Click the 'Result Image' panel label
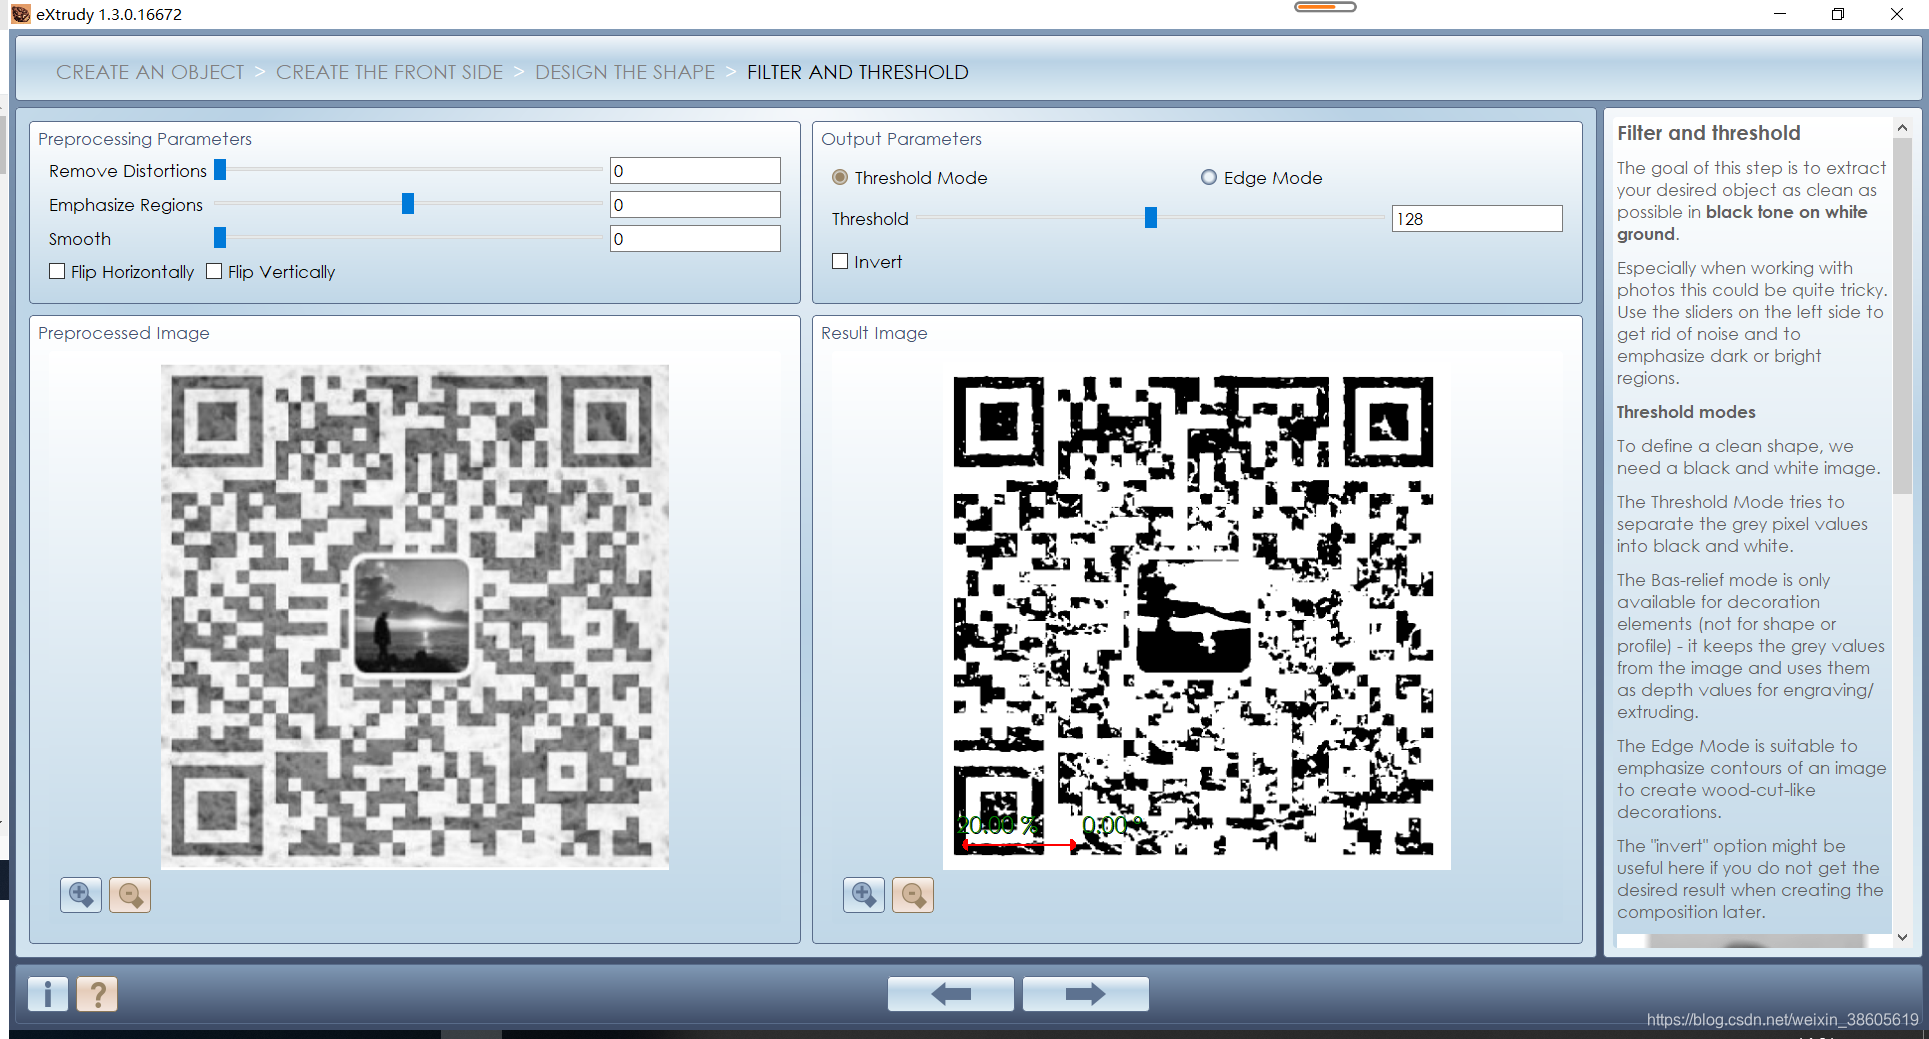The height and width of the screenshot is (1039, 1929). pyautogui.click(x=874, y=333)
